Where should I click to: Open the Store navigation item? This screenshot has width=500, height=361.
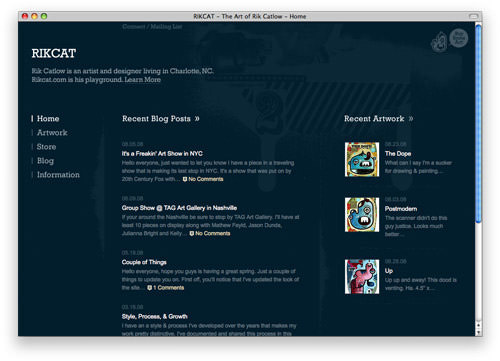(x=46, y=147)
